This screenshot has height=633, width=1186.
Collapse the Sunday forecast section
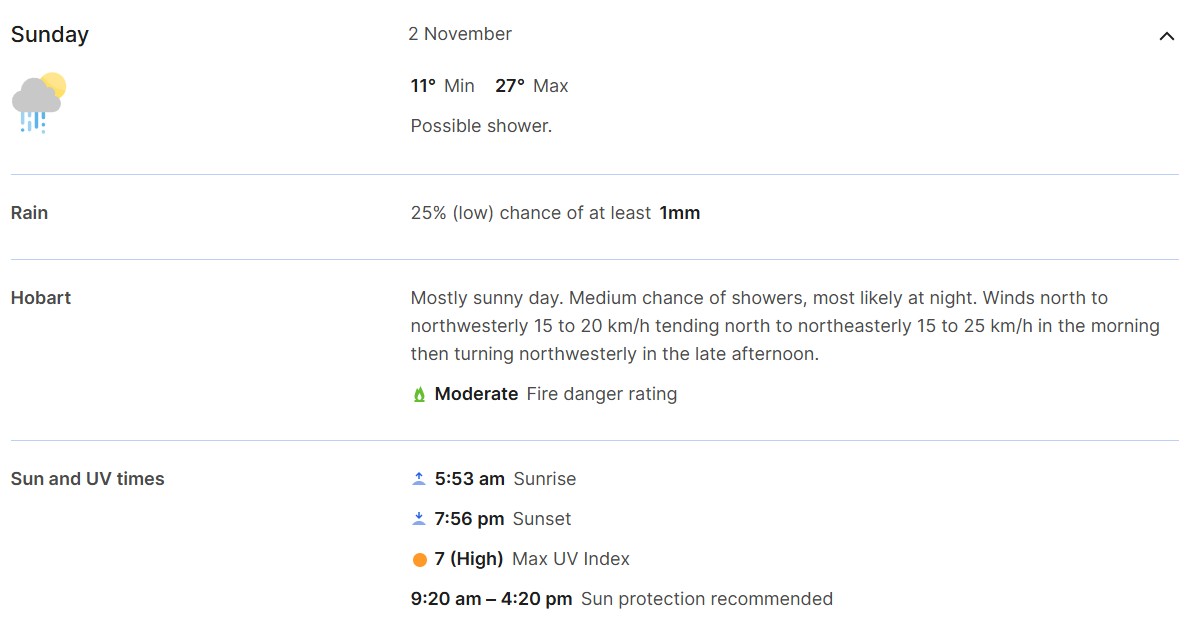coord(1166,35)
